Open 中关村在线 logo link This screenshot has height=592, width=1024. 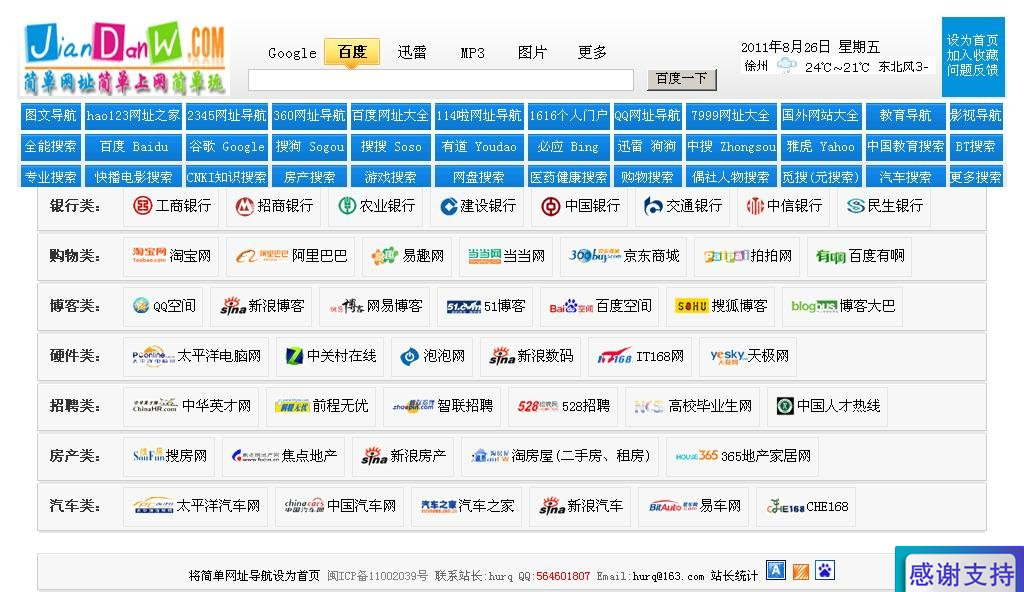[x=294, y=356]
